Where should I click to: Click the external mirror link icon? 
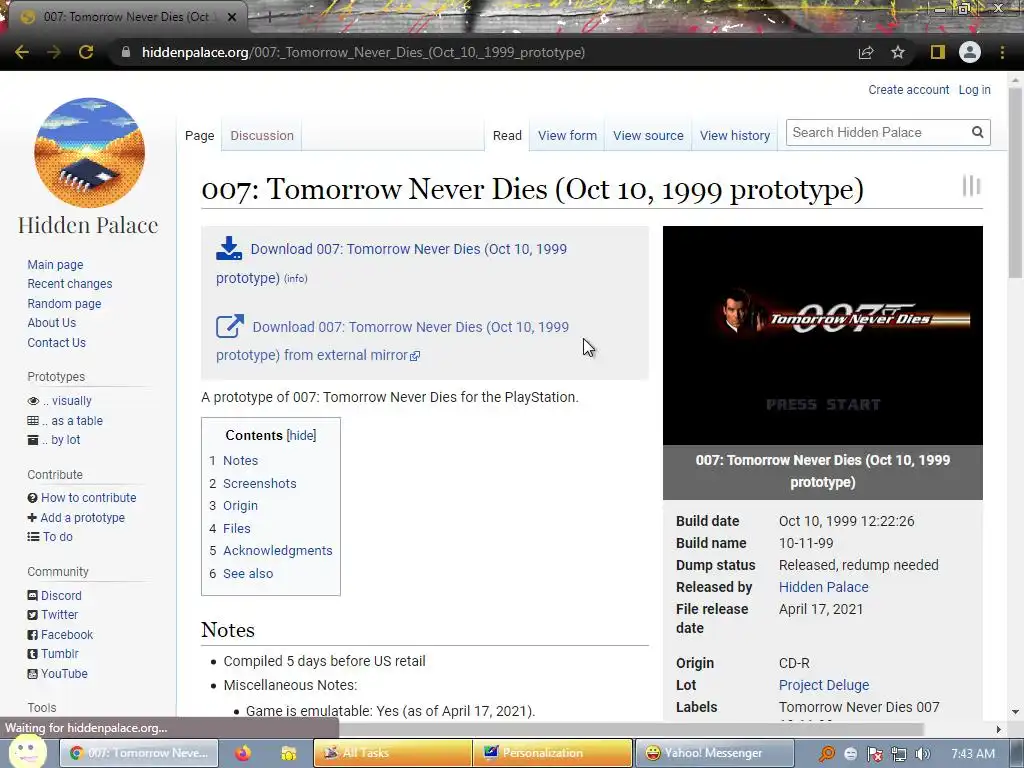point(230,326)
